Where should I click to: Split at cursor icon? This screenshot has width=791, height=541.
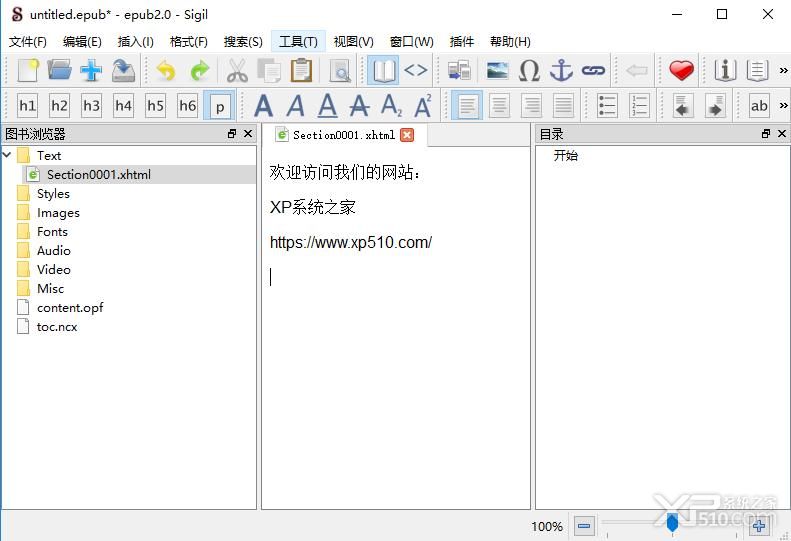point(459,70)
